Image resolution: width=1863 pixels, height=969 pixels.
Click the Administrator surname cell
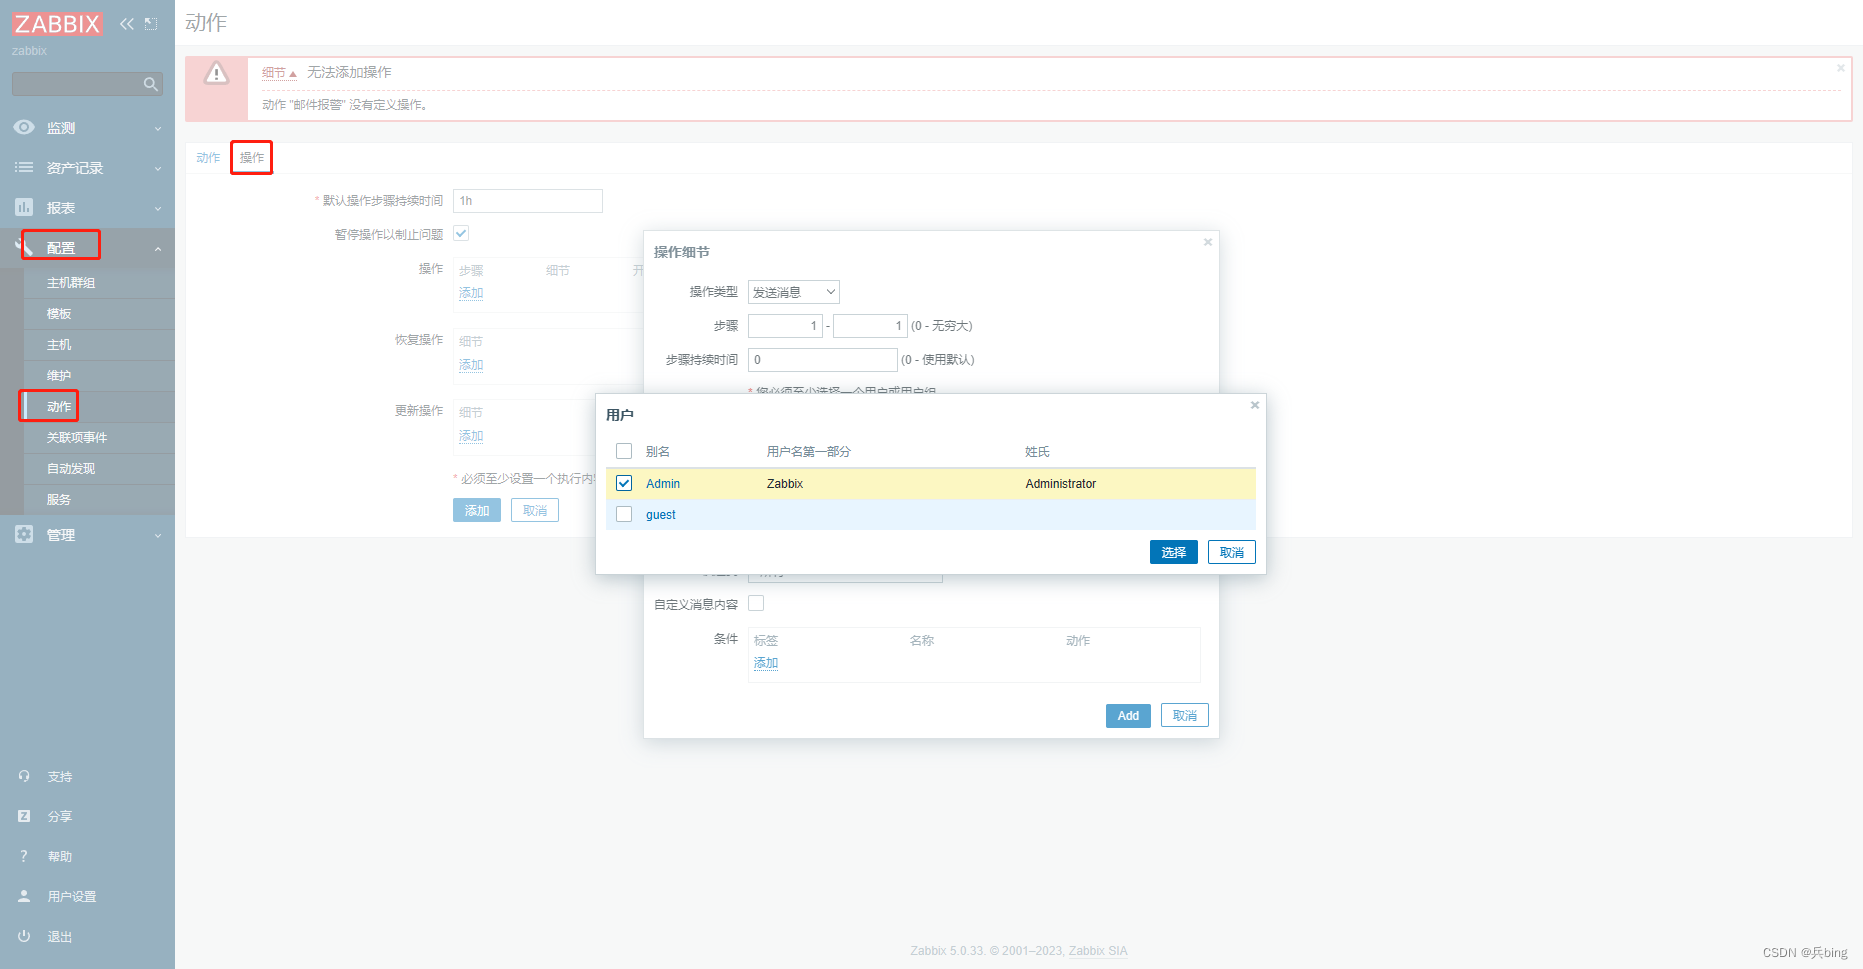1061,483
